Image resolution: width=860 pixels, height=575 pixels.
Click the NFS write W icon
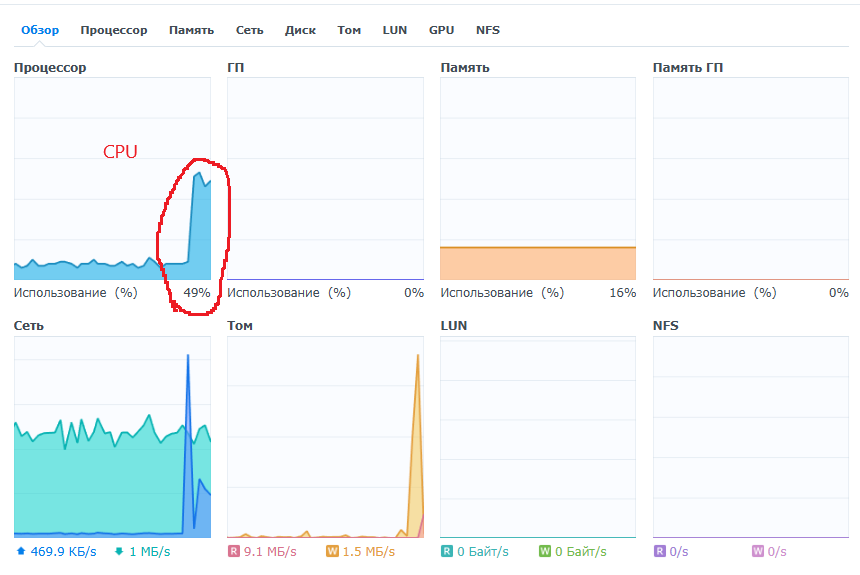click(758, 551)
